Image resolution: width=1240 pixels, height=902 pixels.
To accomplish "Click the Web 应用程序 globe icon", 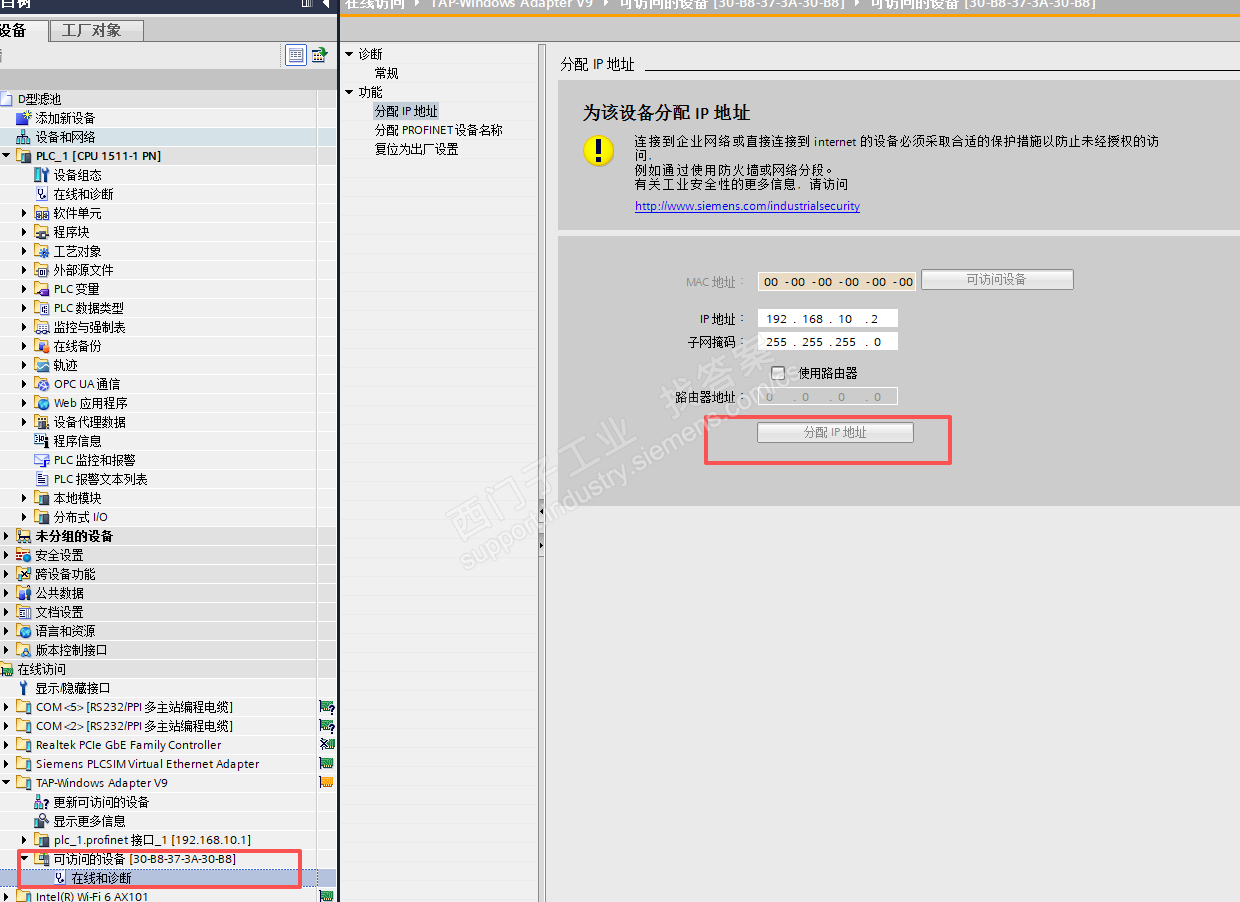I will [42, 403].
